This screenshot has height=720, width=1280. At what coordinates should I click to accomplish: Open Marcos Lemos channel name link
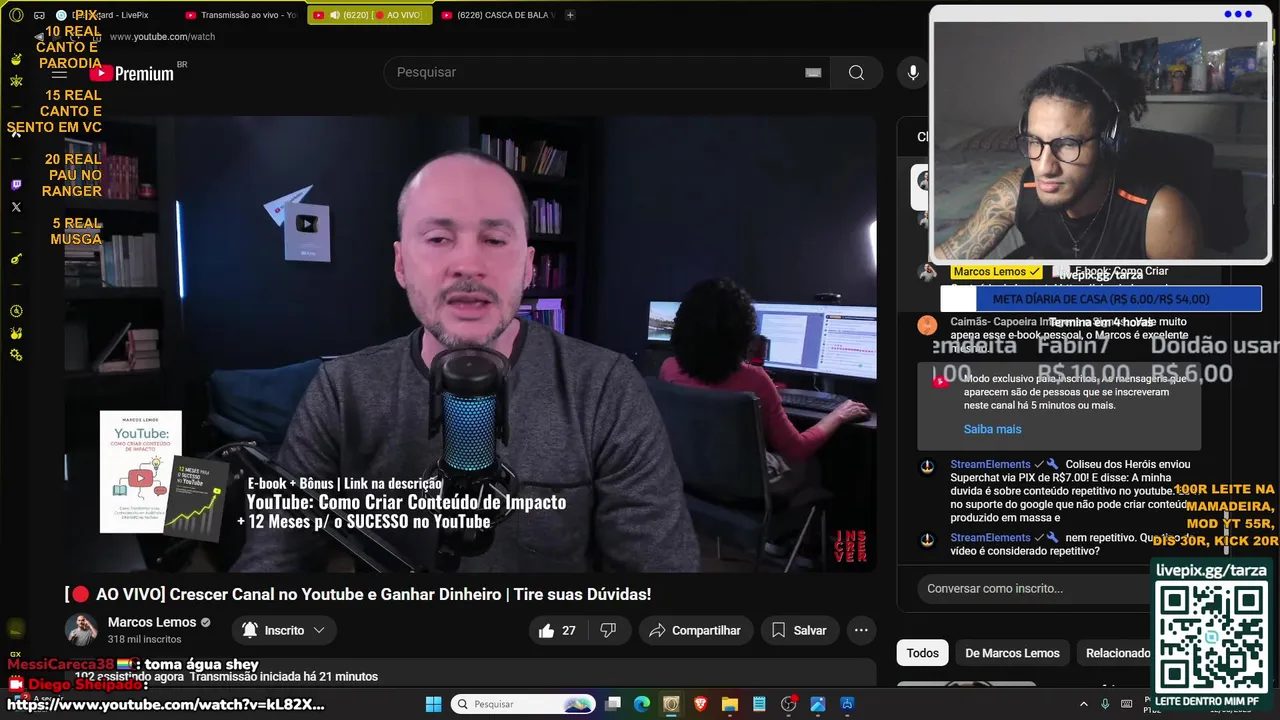point(152,622)
